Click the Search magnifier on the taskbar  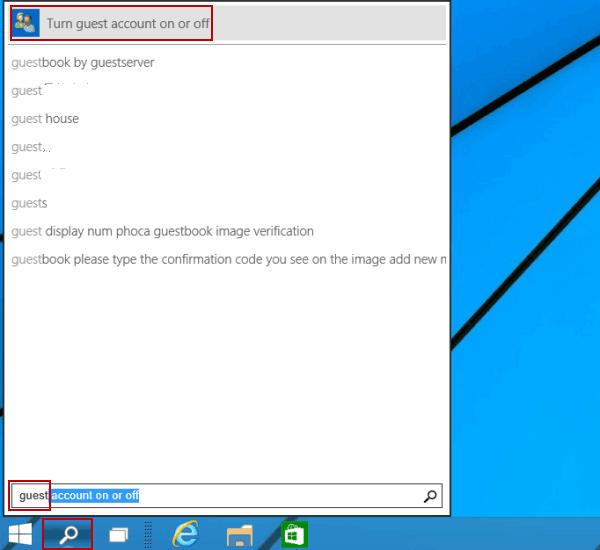point(68,534)
